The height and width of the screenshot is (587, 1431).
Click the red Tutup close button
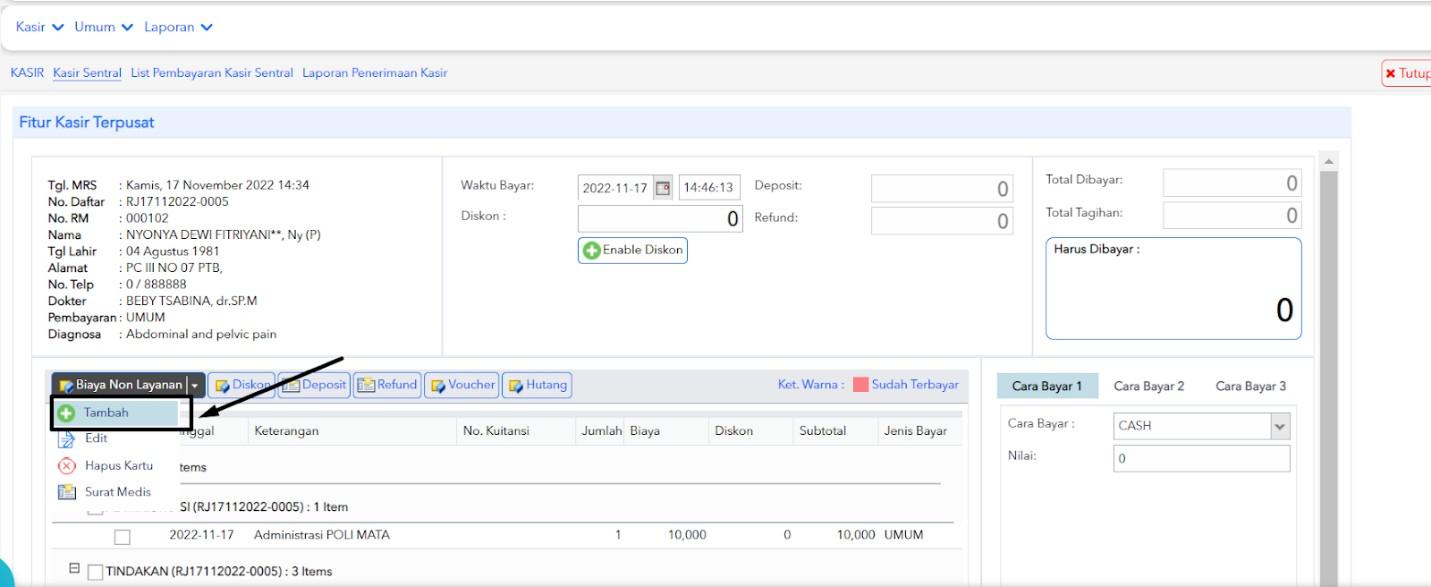pyautogui.click(x=1407, y=74)
